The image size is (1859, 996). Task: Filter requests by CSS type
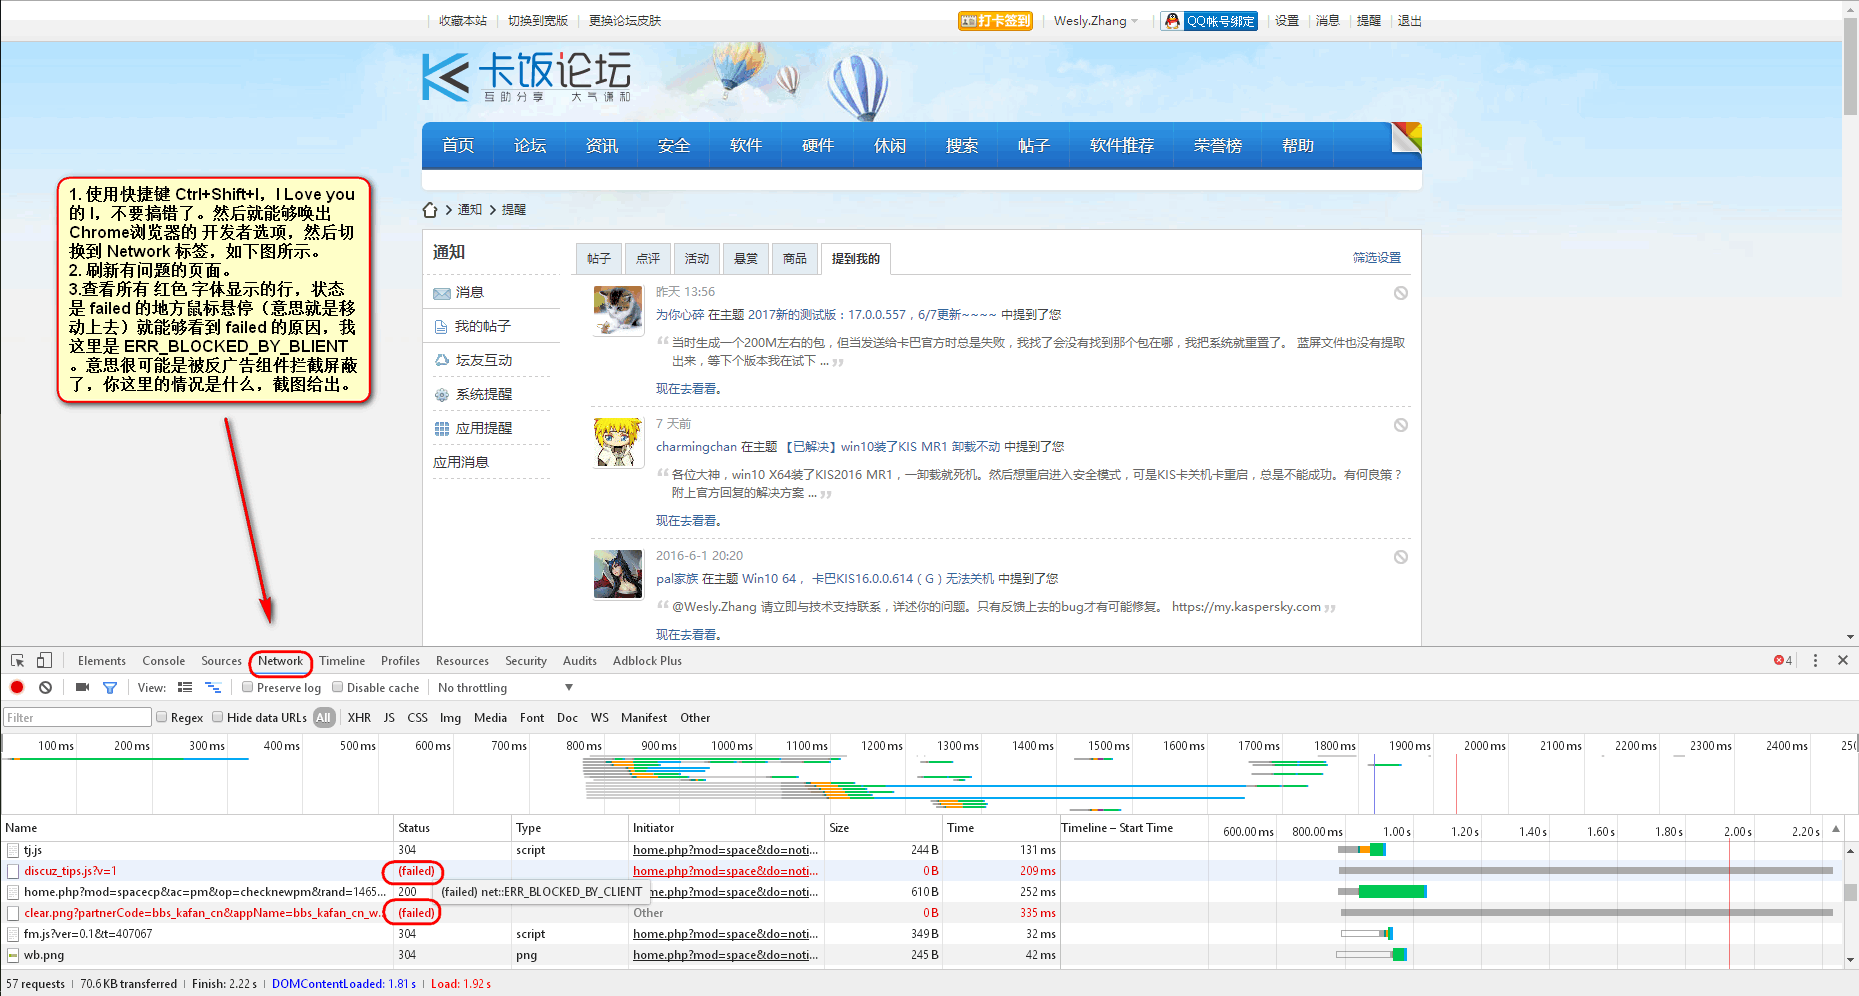pyautogui.click(x=417, y=717)
